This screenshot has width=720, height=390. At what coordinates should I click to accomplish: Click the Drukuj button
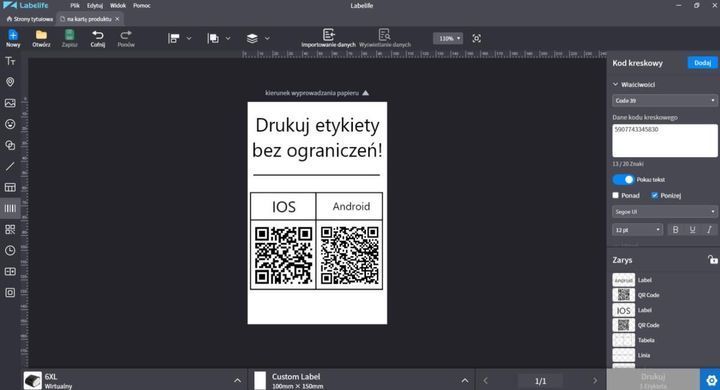653,380
